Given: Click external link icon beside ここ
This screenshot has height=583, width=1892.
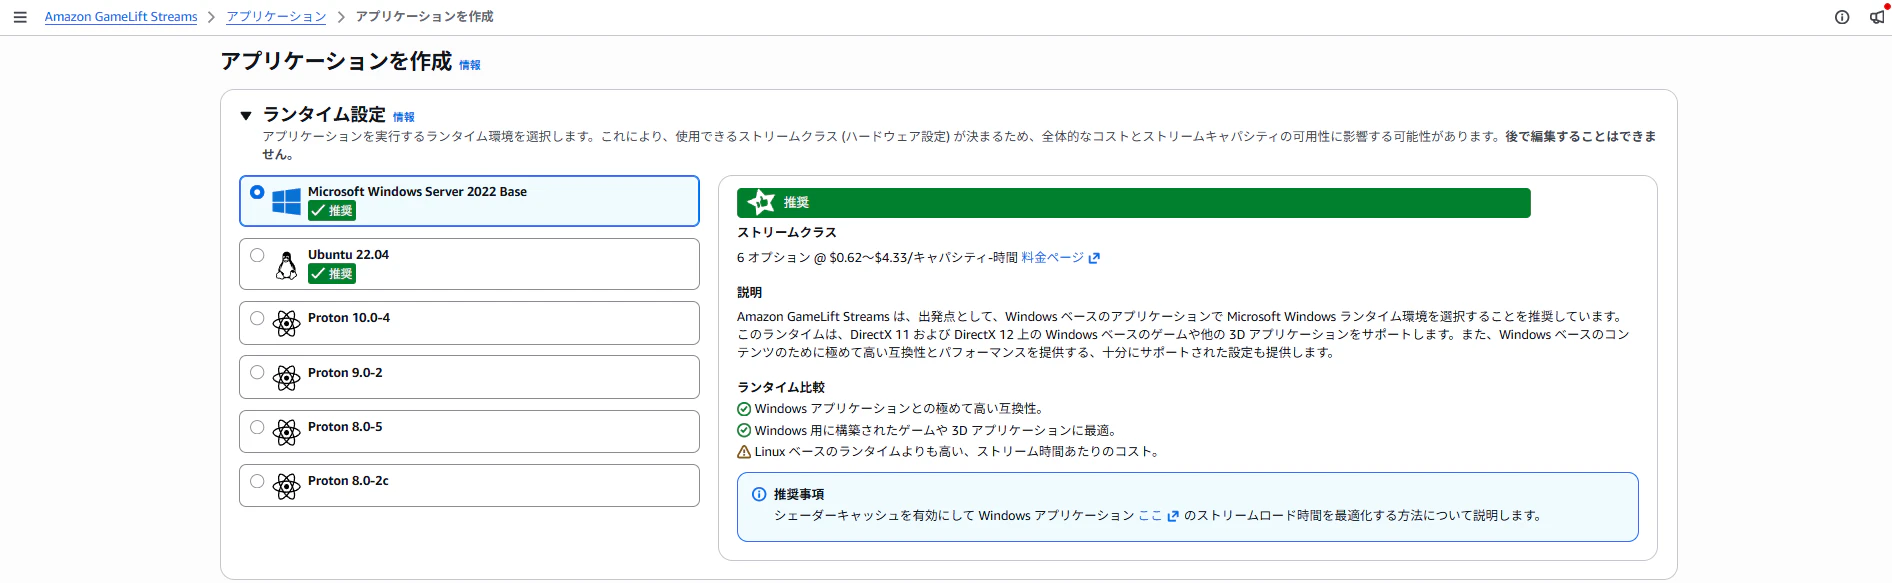Looking at the screenshot, I should click(1173, 516).
